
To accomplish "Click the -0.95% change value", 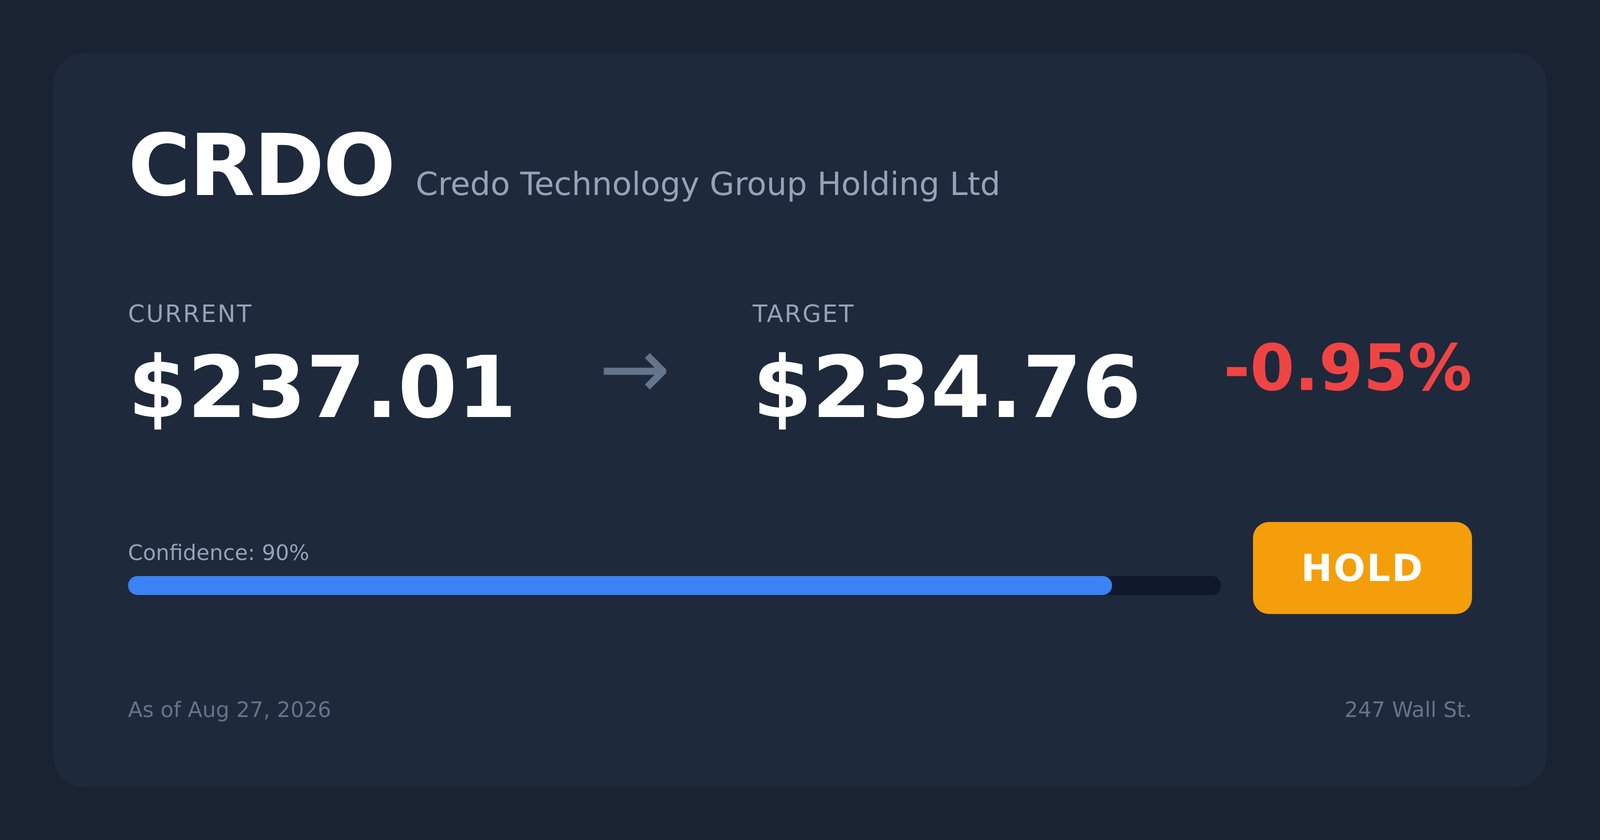I will pyautogui.click(x=1348, y=368).
